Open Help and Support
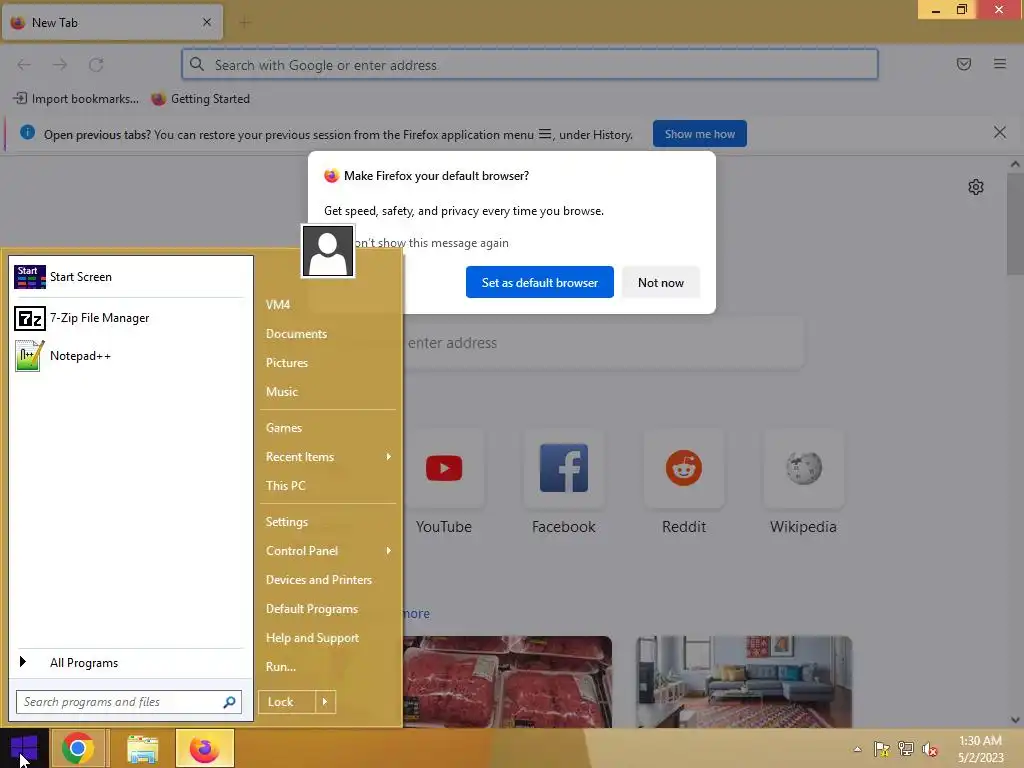Screen dimensions: 1024x768 coord(312,637)
